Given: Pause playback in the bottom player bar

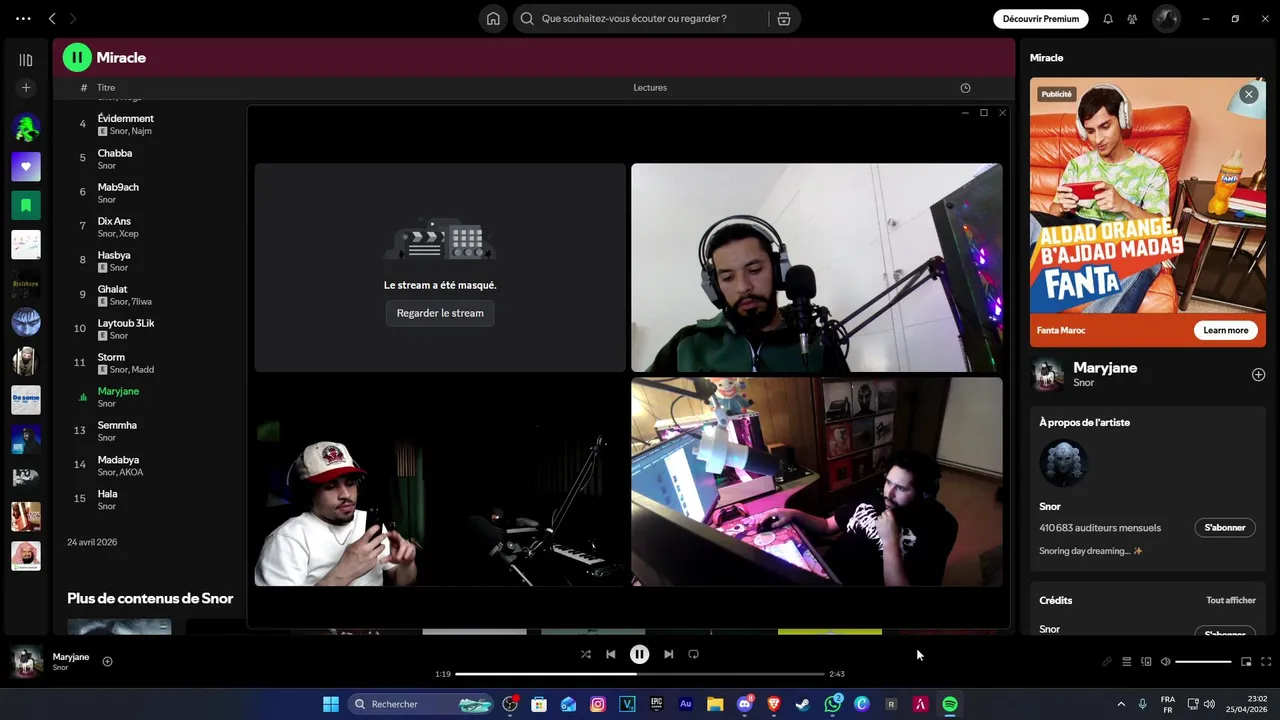Looking at the screenshot, I should [640, 654].
